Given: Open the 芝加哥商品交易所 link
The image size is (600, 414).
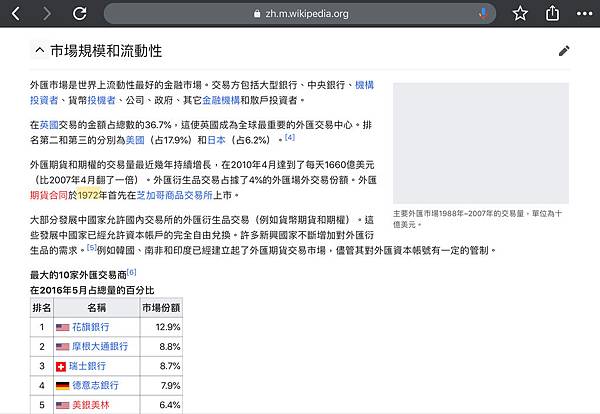Looking at the screenshot, I should (x=174, y=195).
